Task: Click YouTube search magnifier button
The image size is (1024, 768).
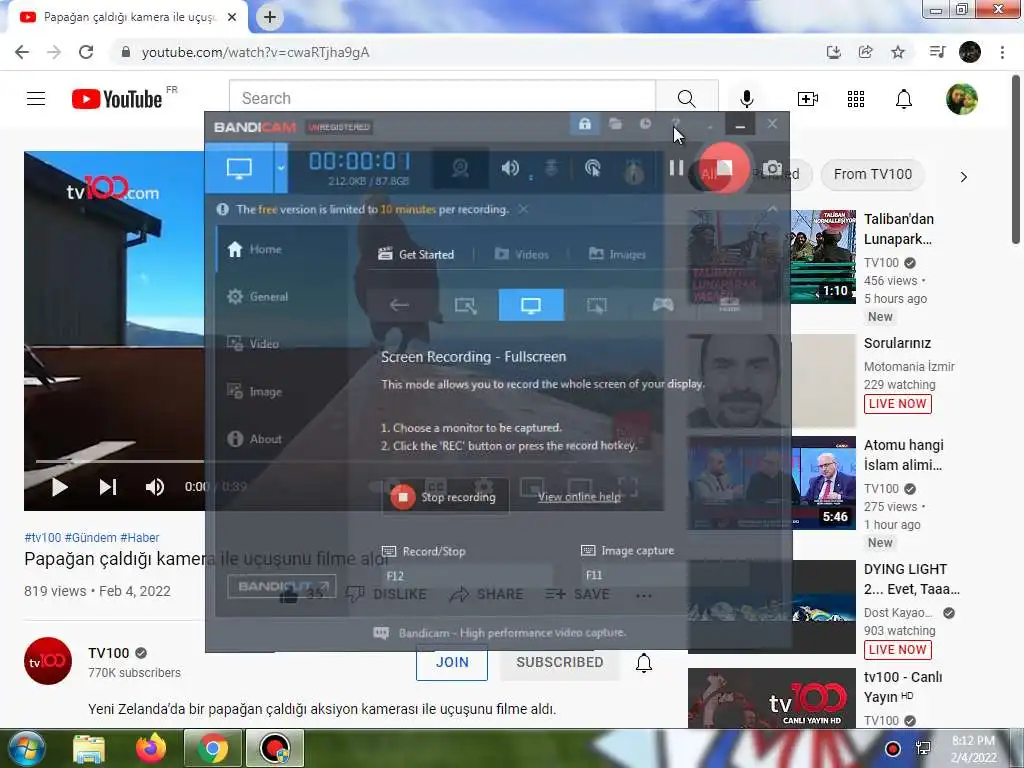Action: (686, 98)
